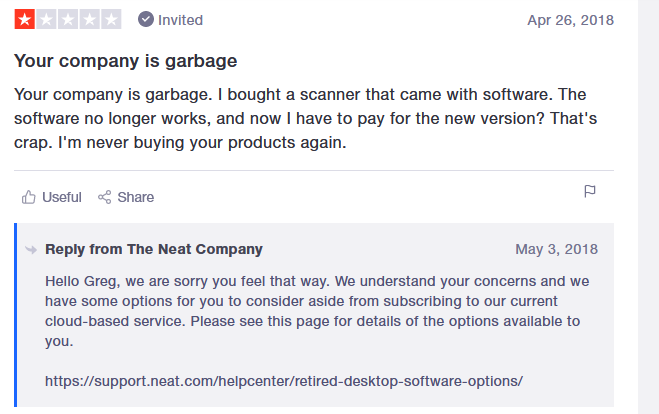Image resolution: width=659 pixels, height=414 pixels.
Task: Click the review date Apr 26, 2018
Action: 570,20
